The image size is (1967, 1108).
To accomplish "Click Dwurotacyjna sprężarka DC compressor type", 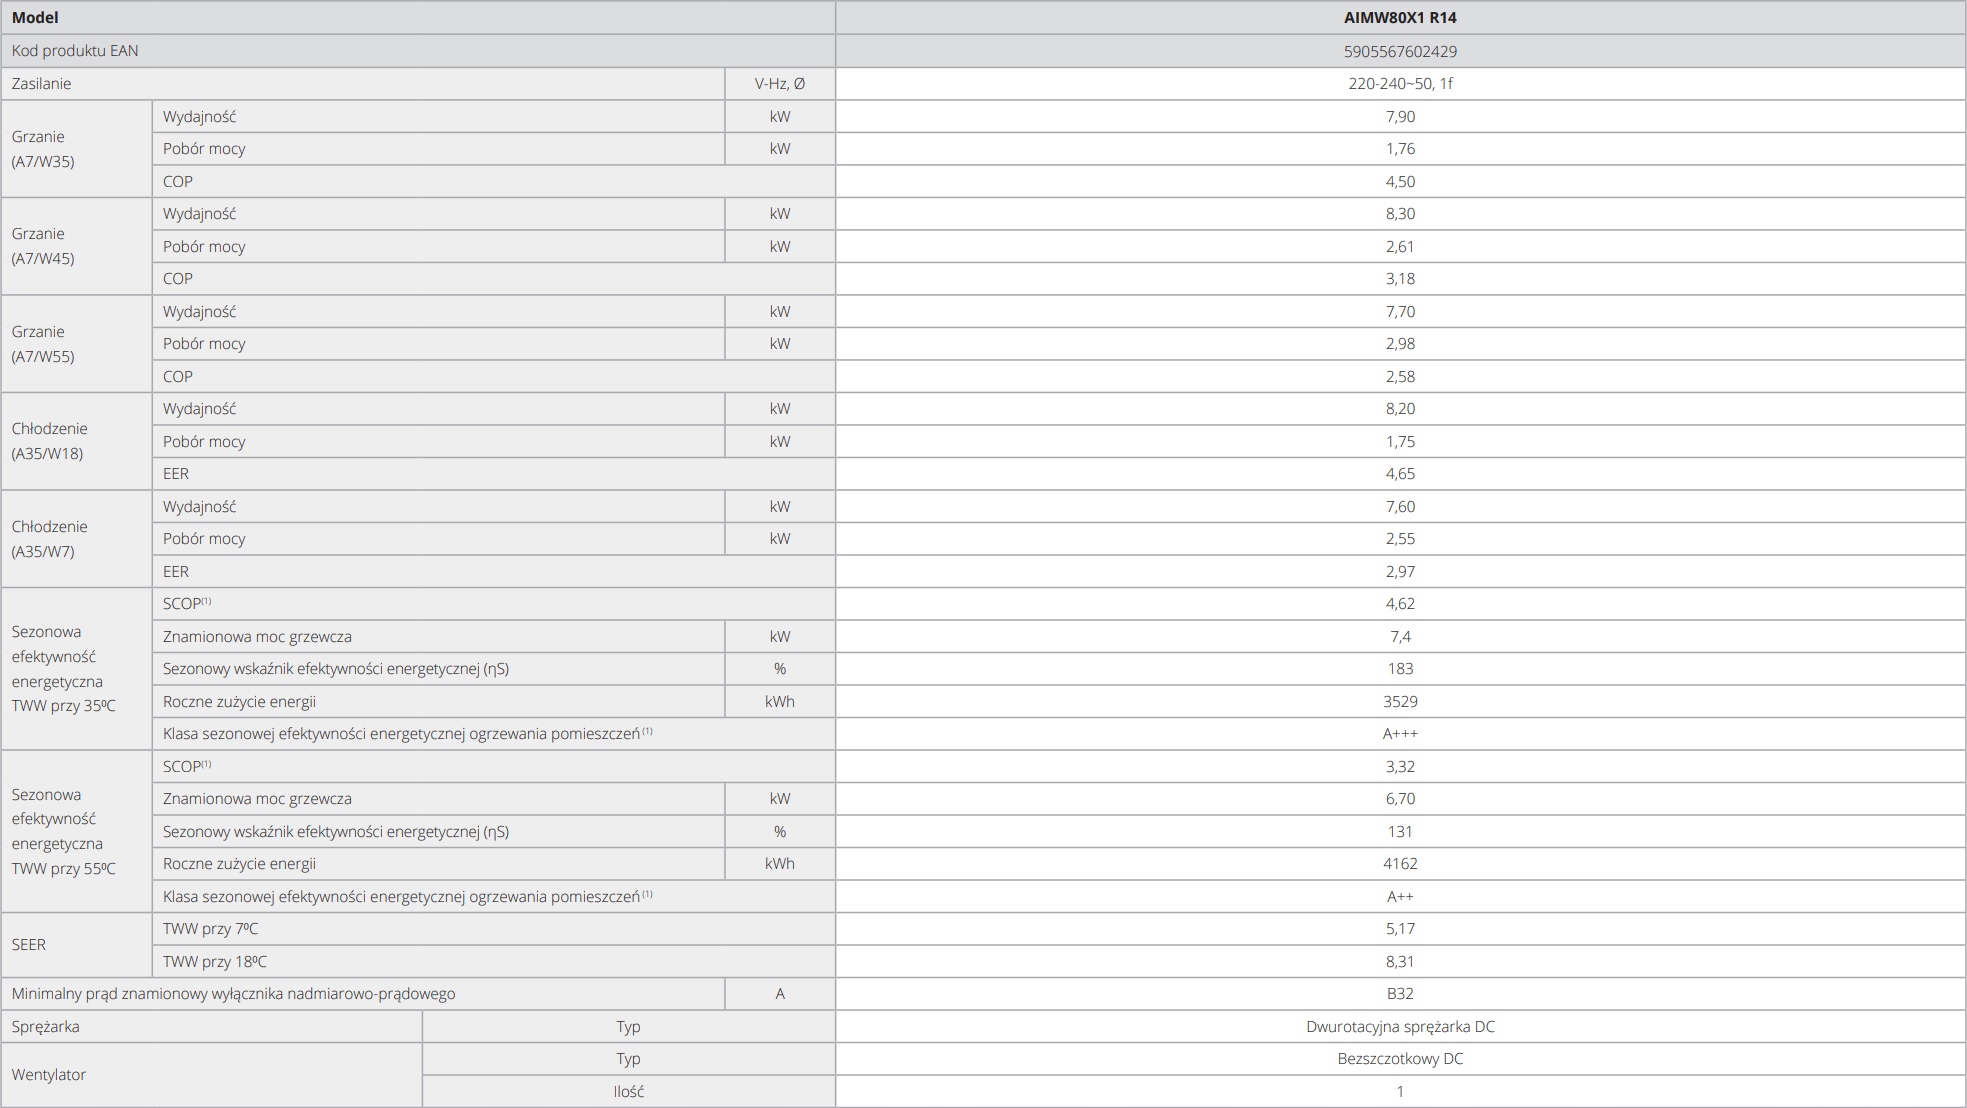I will [x=1400, y=1027].
